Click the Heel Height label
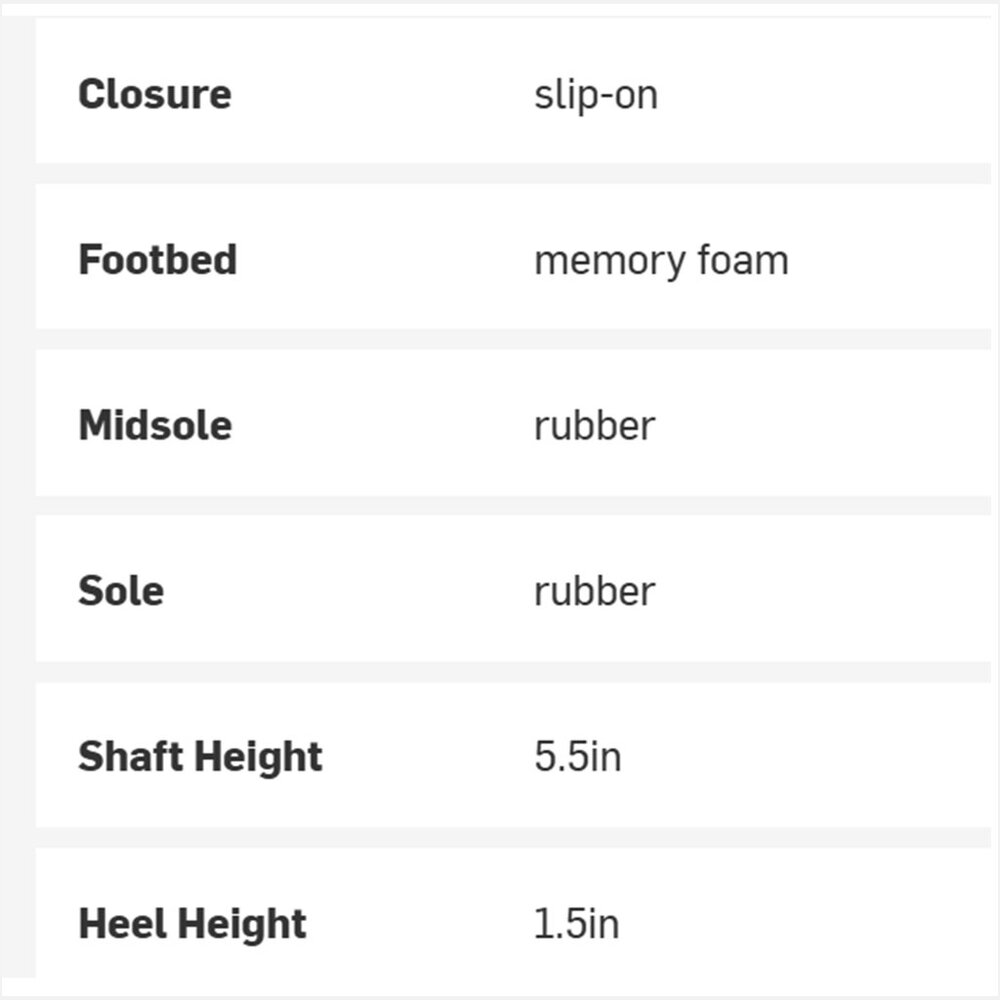The image size is (1000, 1000). pos(192,923)
